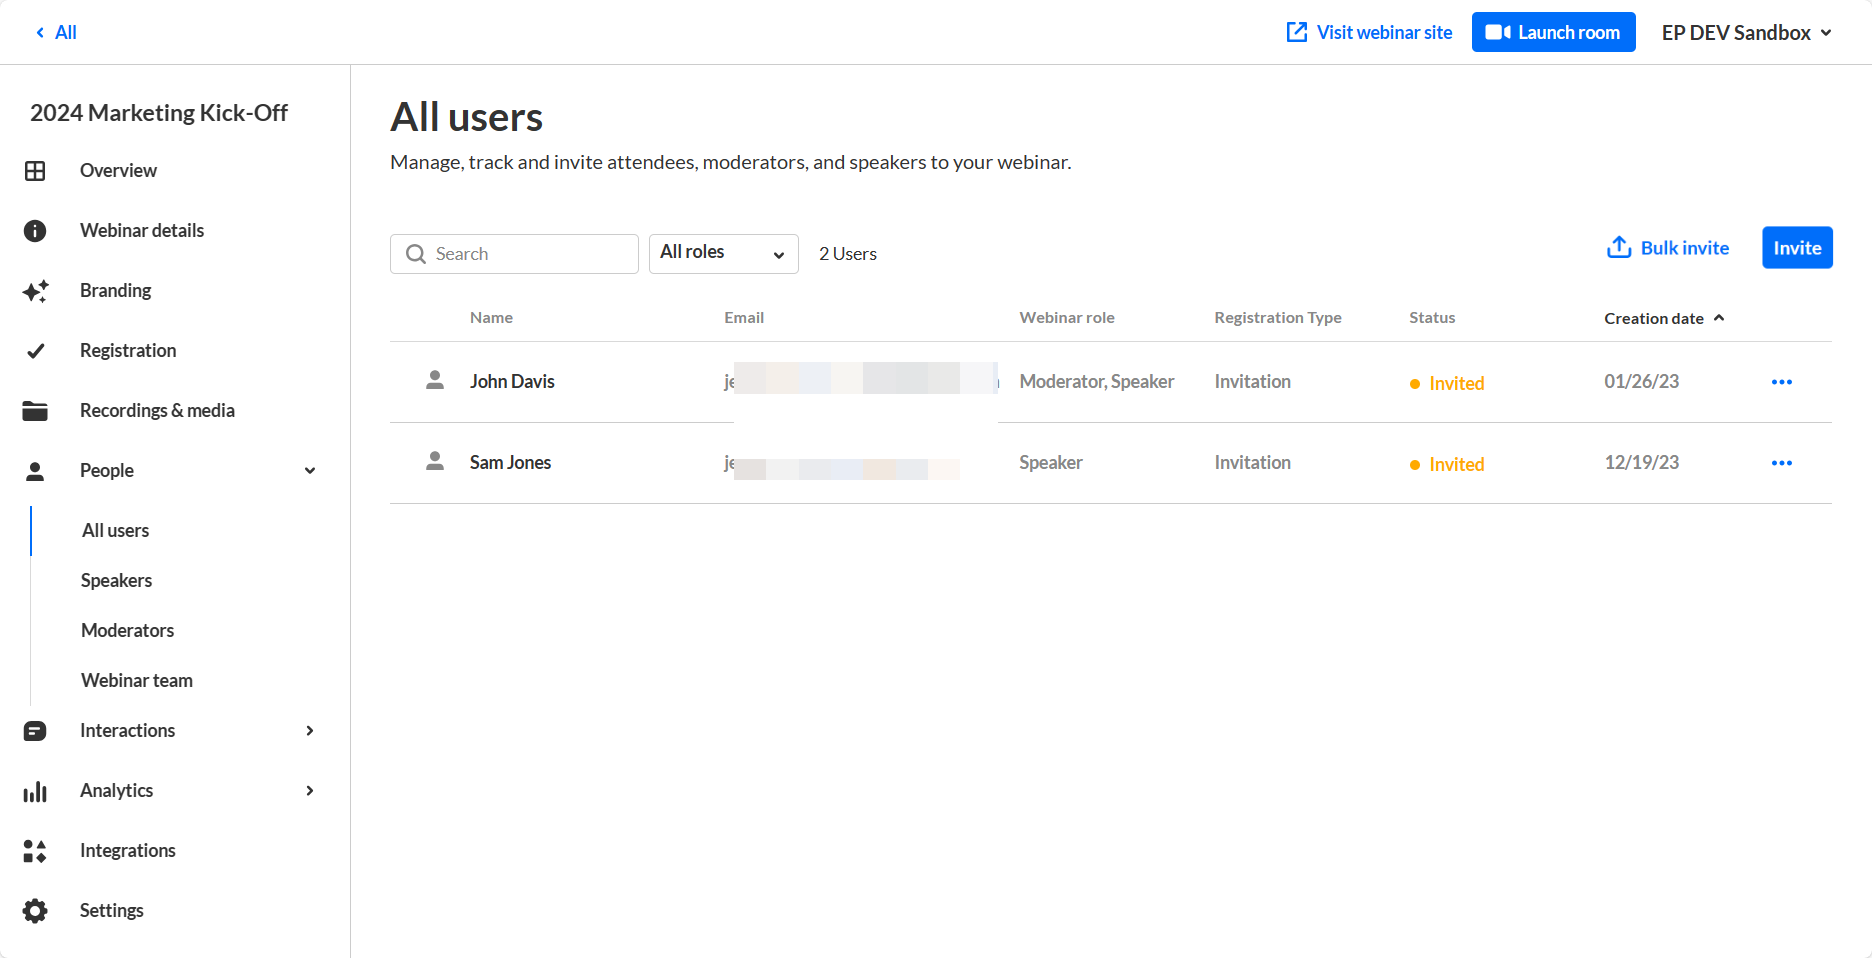Click the Branding sparkle icon
The image size is (1872, 958).
pos(35,291)
